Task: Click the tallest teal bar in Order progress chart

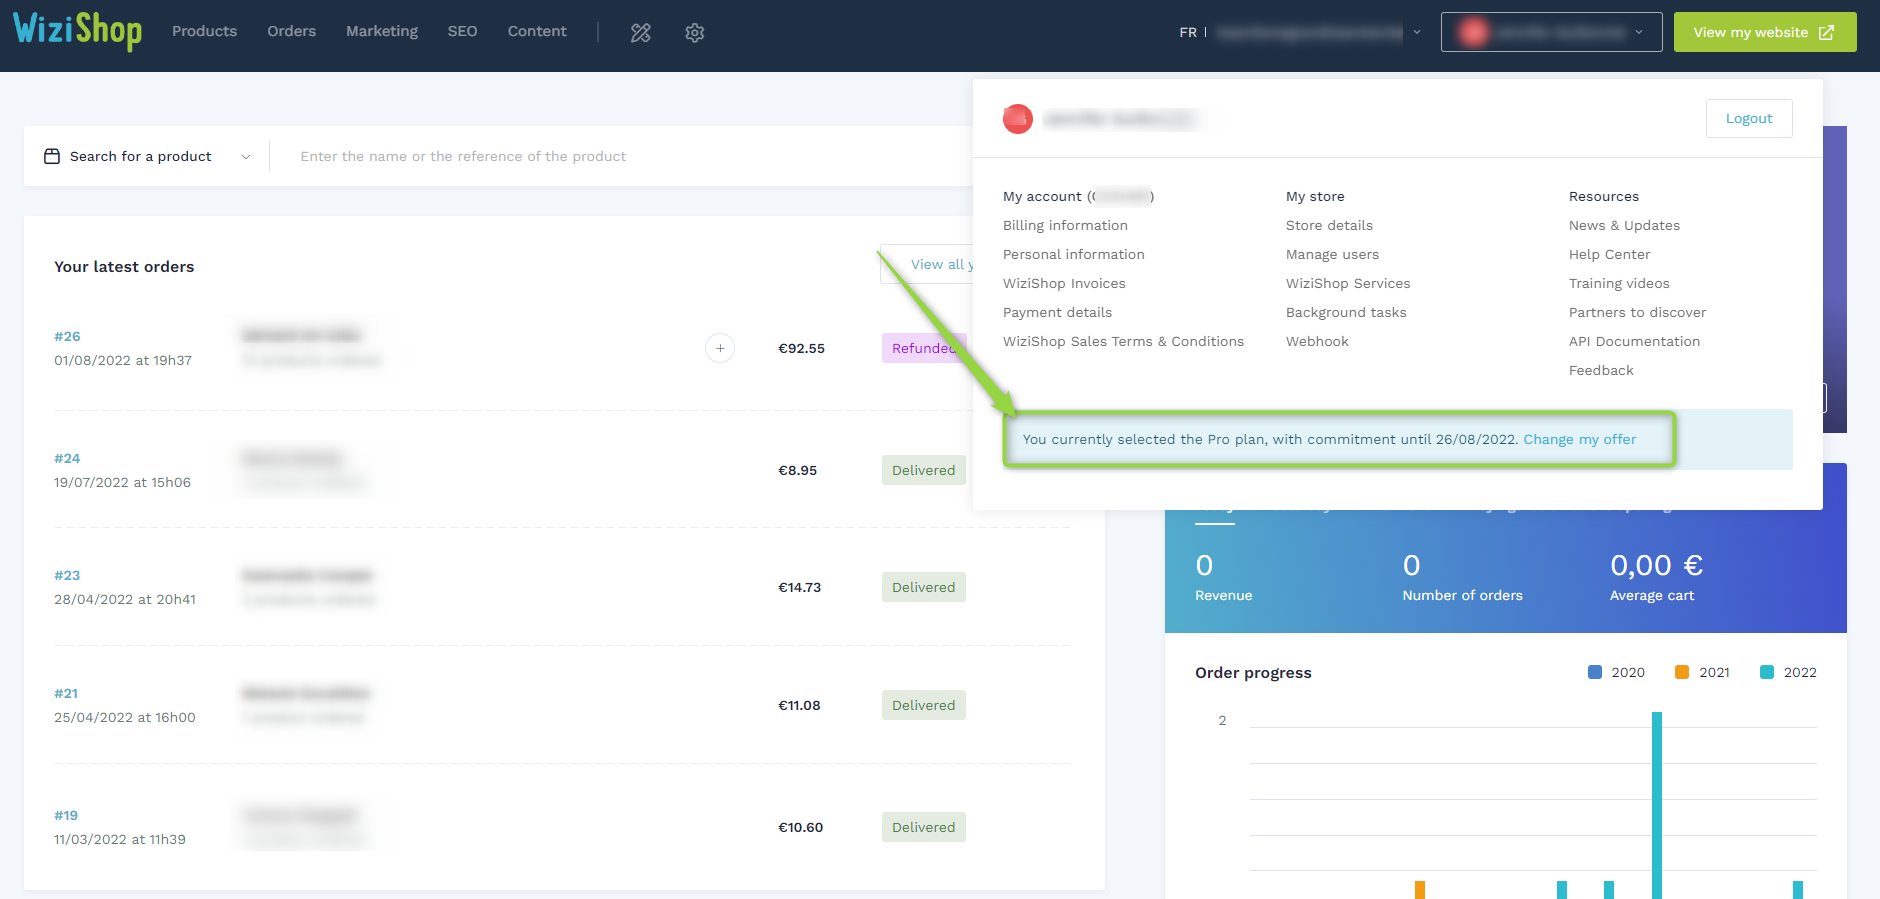Action: [x=1657, y=805]
